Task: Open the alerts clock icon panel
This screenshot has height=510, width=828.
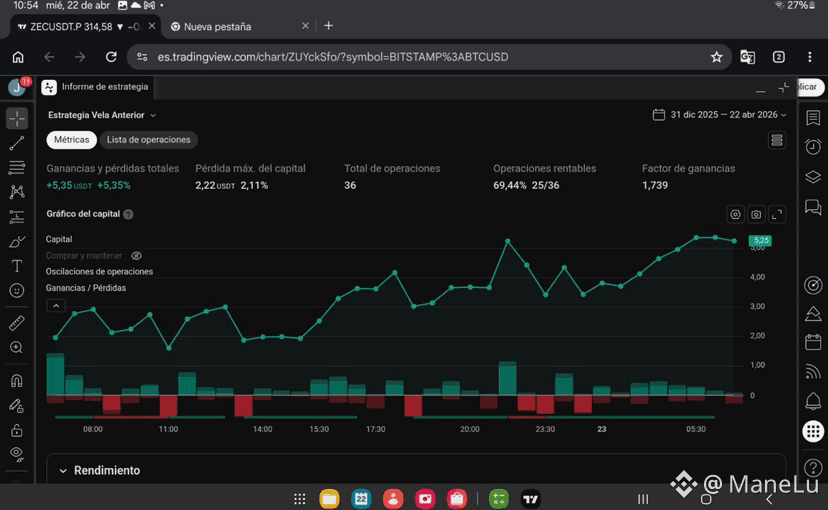Action: pyautogui.click(x=813, y=146)
